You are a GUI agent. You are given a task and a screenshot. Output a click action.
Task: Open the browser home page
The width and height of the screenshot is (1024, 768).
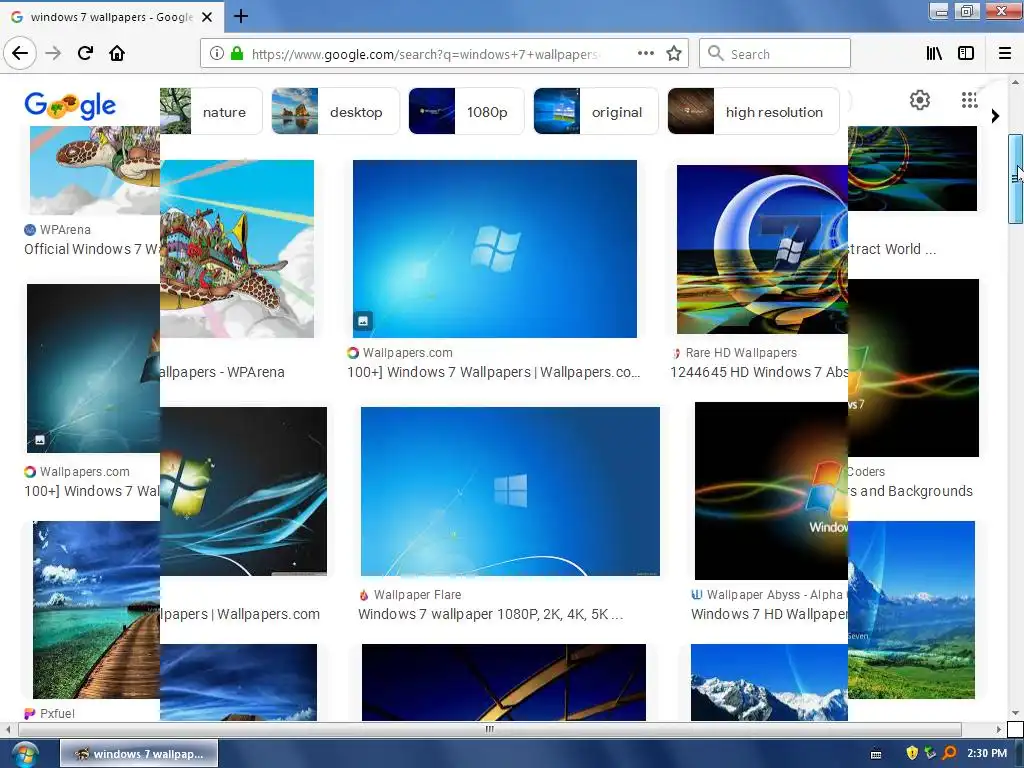(x=117, y=53)
